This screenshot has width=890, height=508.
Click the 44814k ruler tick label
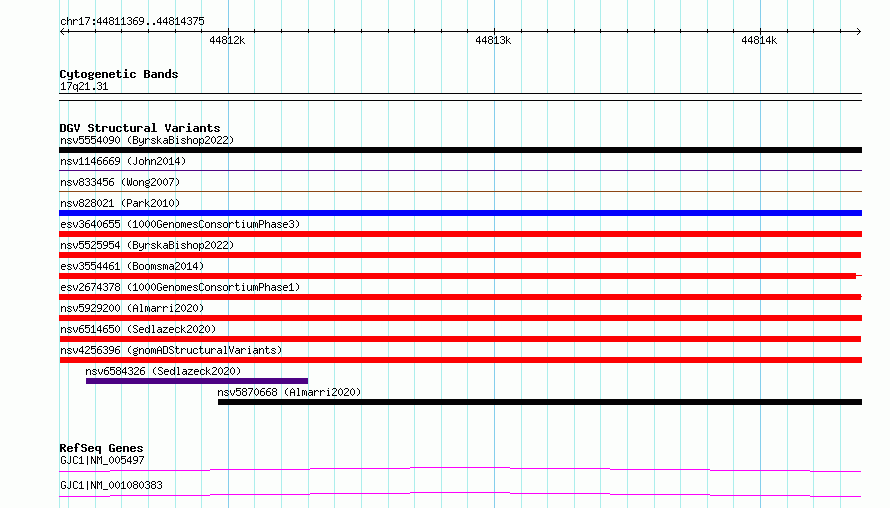click(759, 40)
